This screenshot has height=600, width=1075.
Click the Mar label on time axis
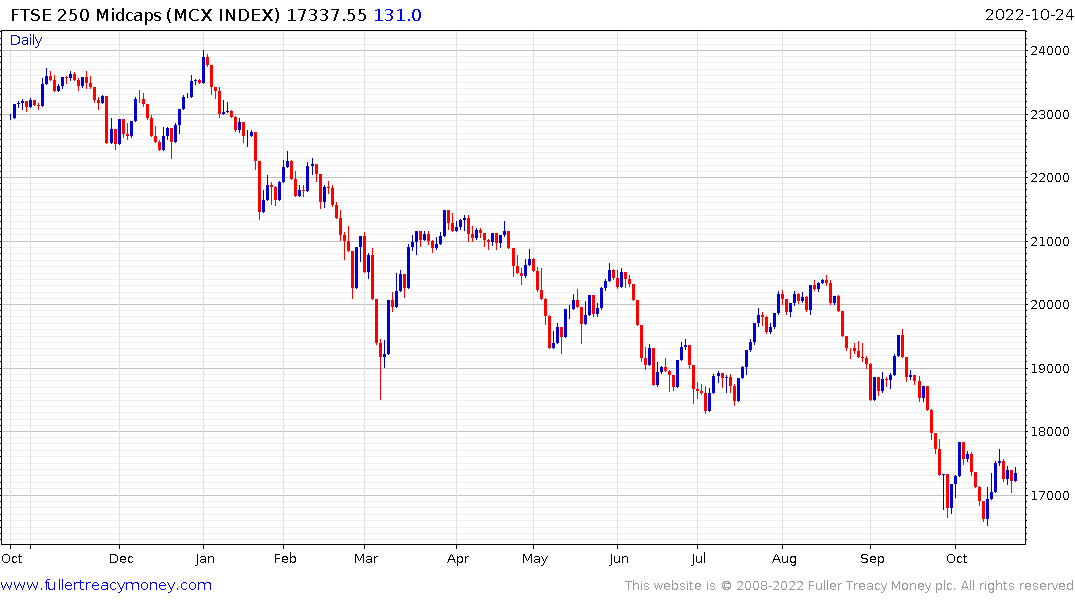(x=365, y=558)
